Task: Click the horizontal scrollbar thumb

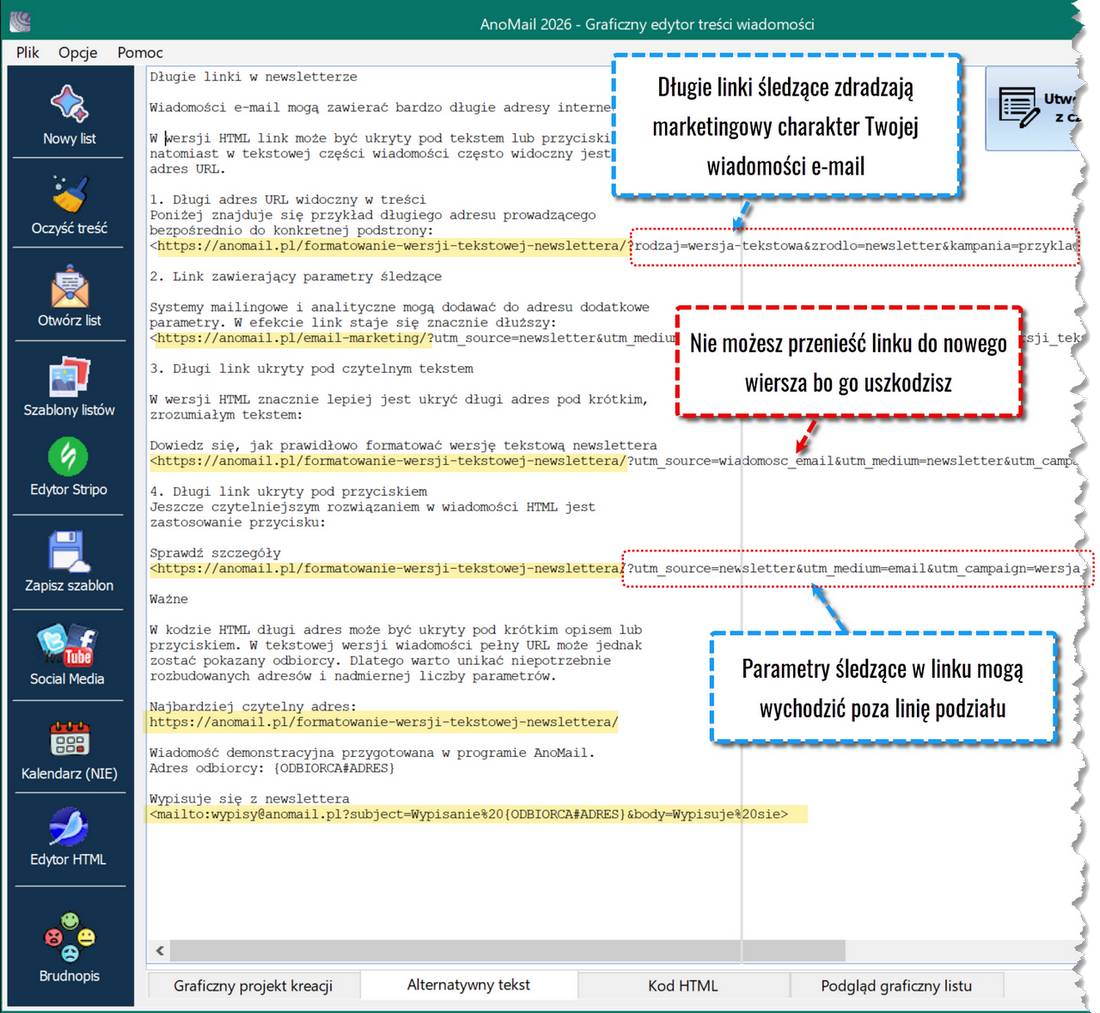Action: 507,951
